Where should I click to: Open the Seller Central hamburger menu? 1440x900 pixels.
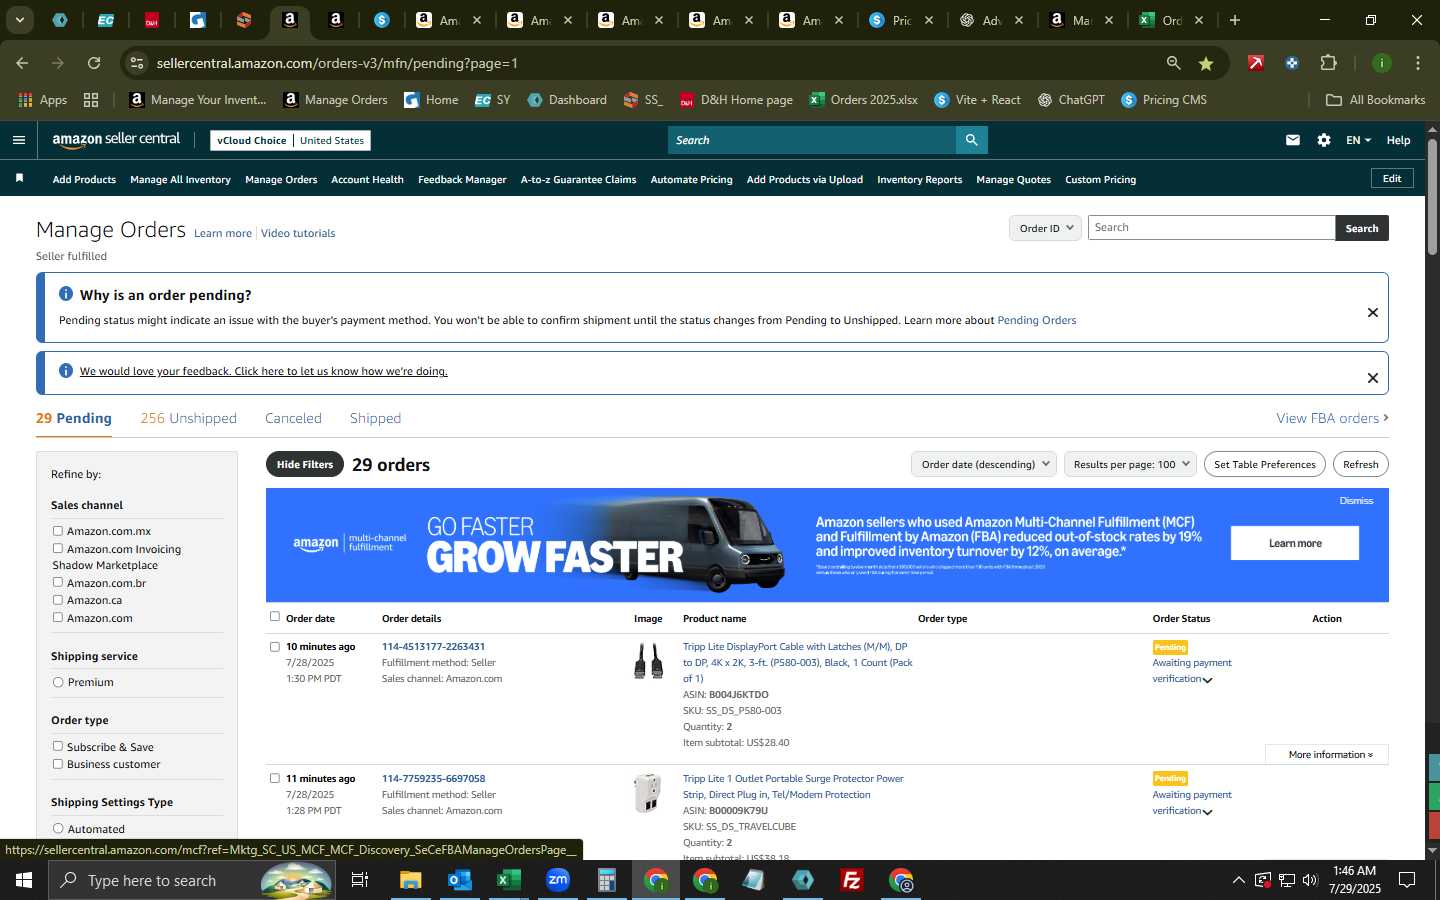[x=18, y=140]
